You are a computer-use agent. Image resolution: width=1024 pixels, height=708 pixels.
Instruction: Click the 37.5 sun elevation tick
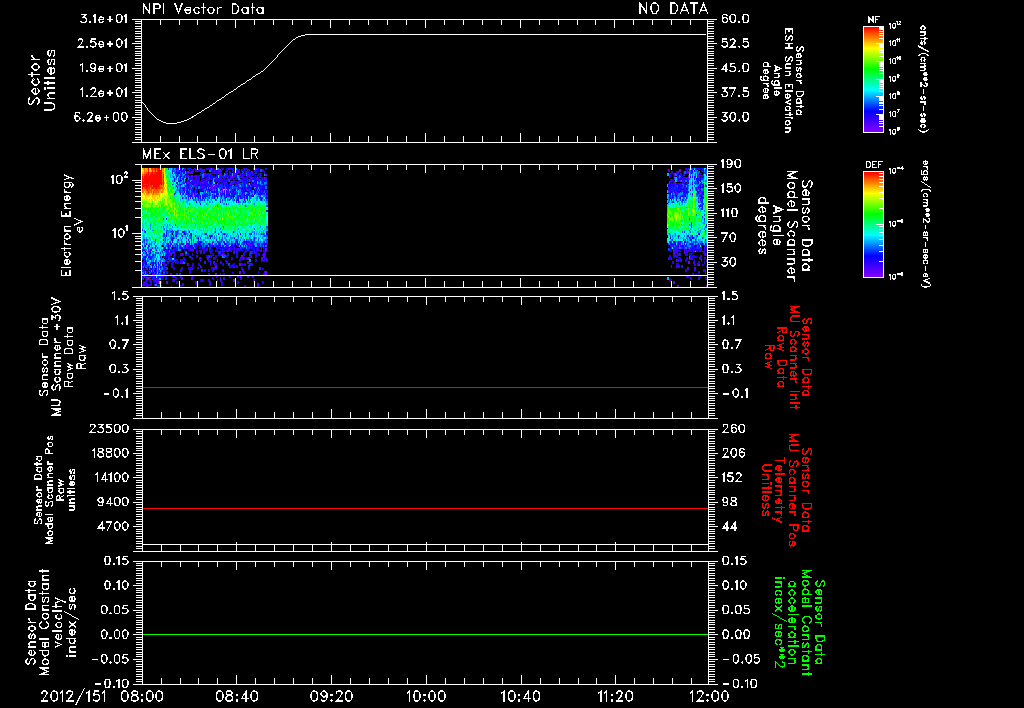pyautogui.click(x=735, y=93)
